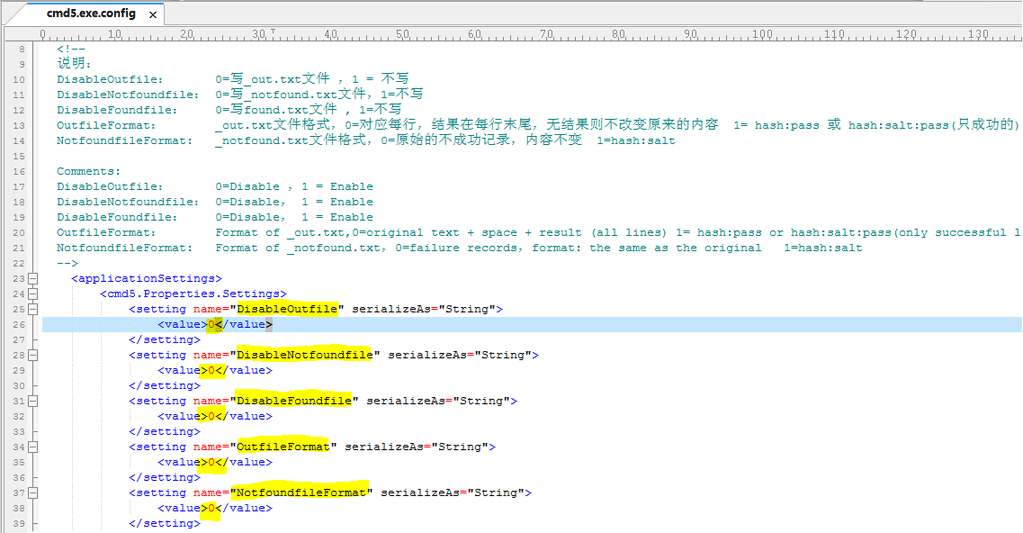Place cursor on the Comments: line
This screenshot has height=533, width=1023.
[88, 171]
